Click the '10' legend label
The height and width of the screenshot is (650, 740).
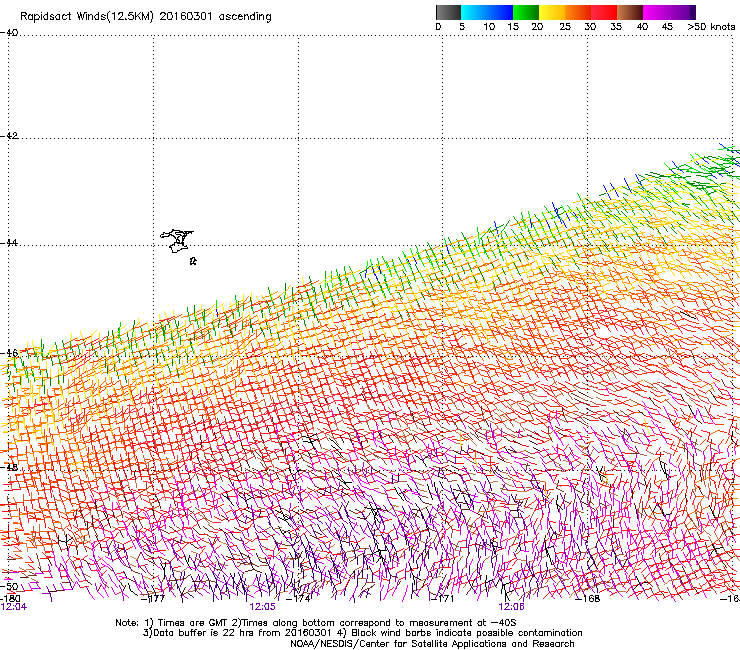tap(489, 27)
